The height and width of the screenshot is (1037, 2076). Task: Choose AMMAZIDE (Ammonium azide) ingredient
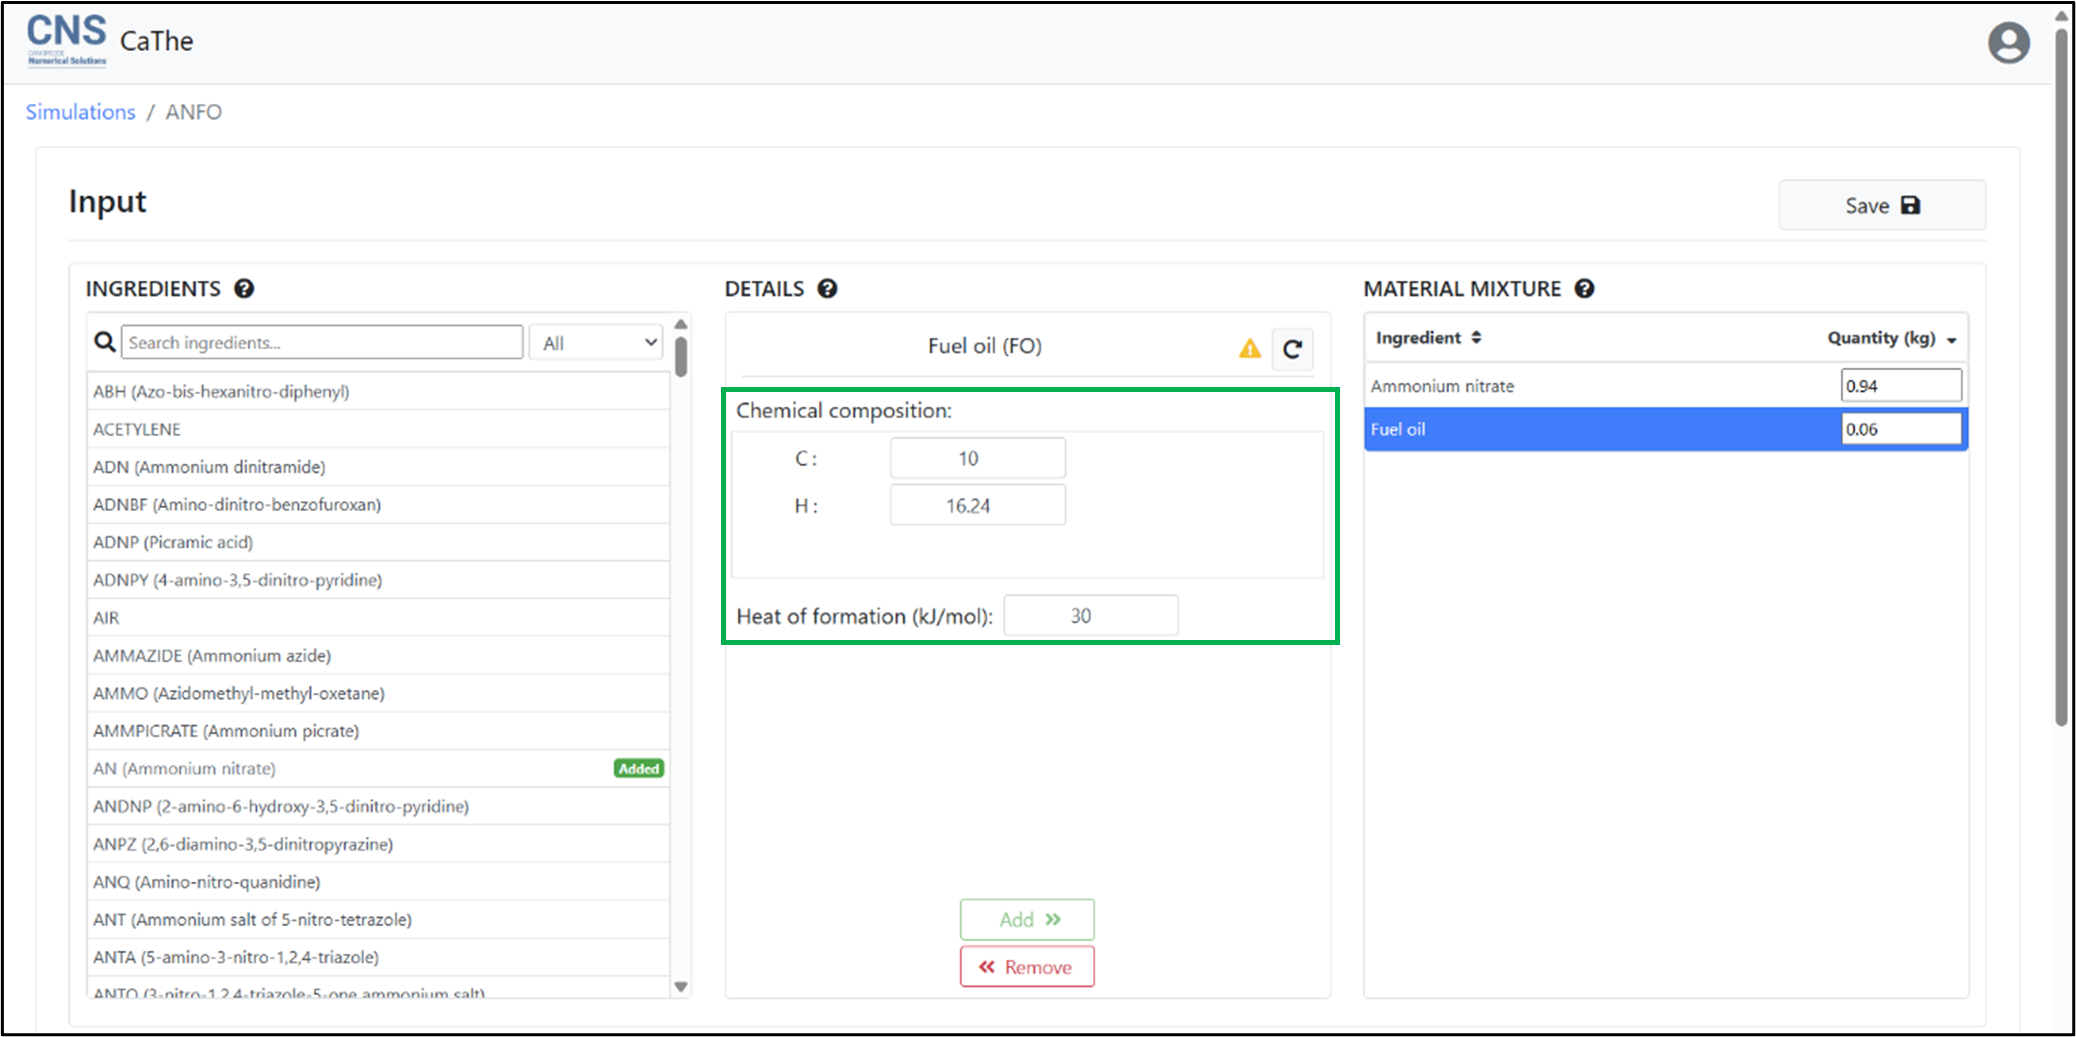pyautogui.click(x=212, y=656)
